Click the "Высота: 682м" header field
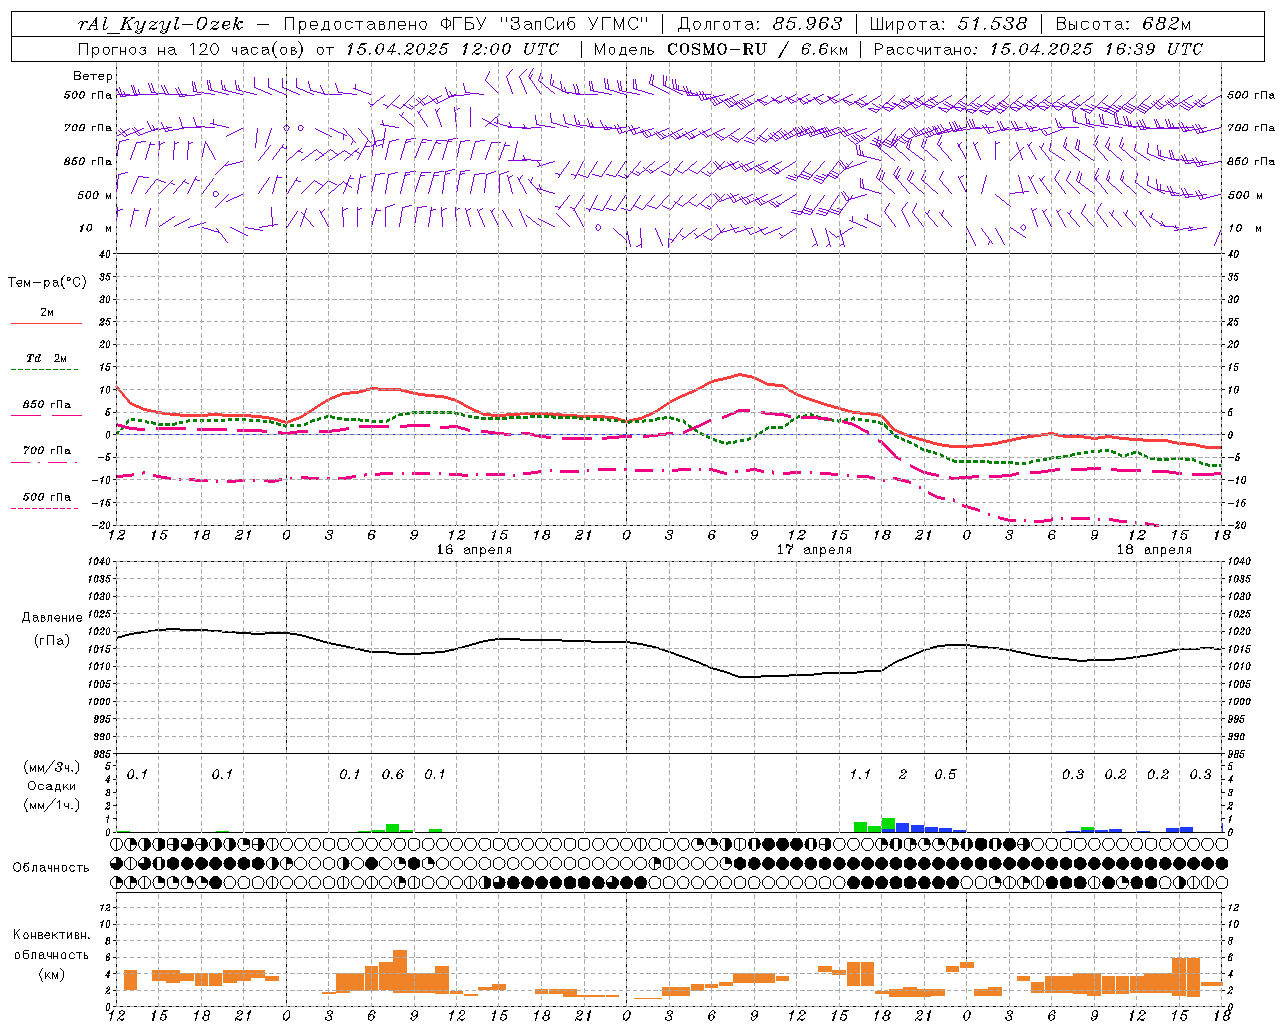Screen dimensions: 1280x1024 click(1123, 24)
